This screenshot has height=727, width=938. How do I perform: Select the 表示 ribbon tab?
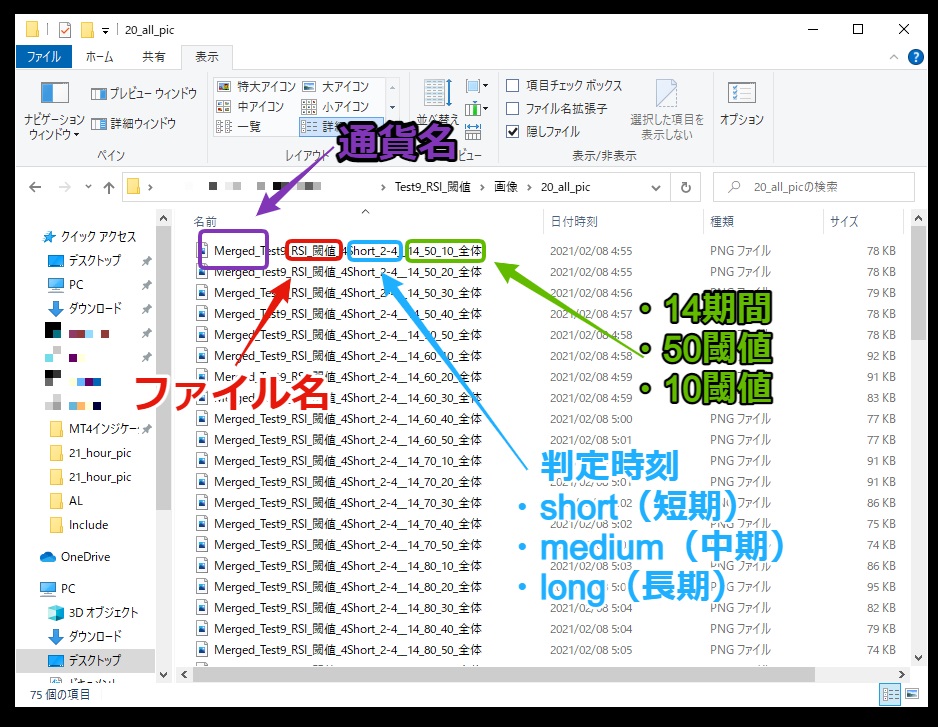[207, 57]
